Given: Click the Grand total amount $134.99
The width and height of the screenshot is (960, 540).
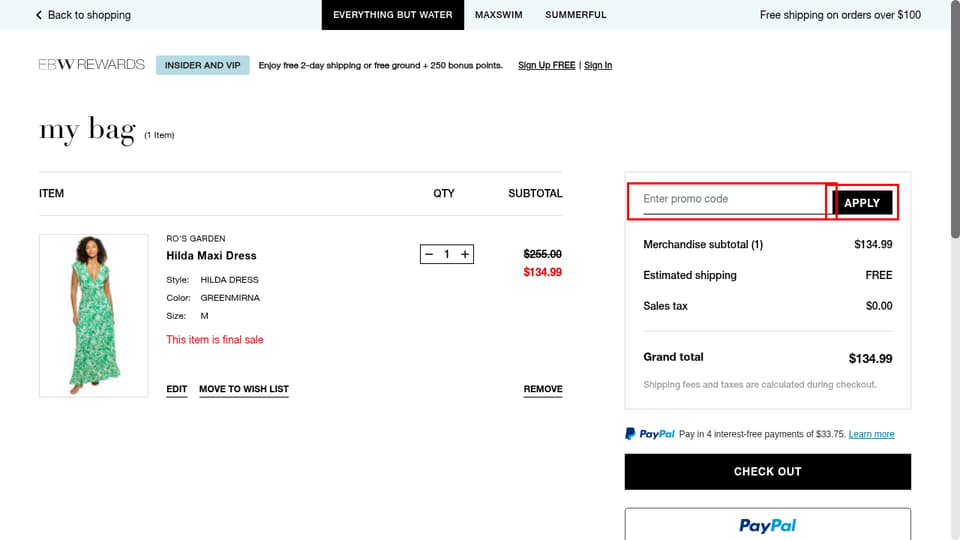Looking at the screenshot, I should coord(870,359).
